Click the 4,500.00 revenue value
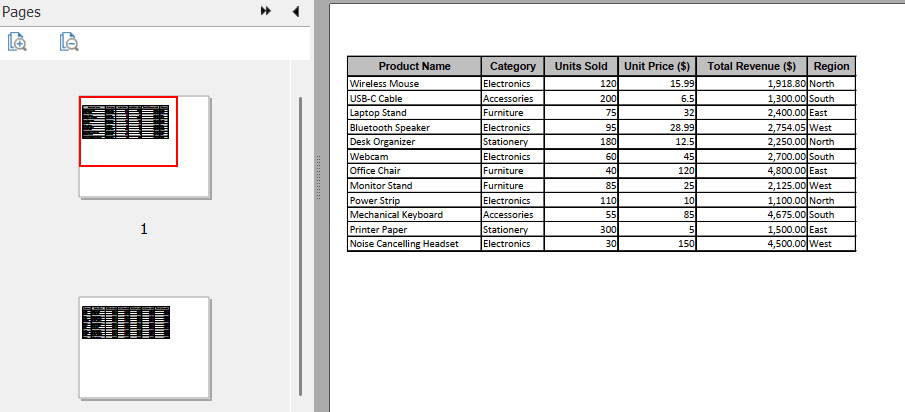The width and height of the screenshot is (905, 412). [x=787, y=244]
